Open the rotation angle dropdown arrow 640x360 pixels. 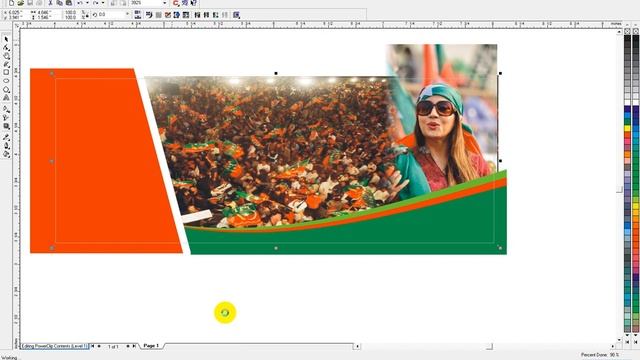127,15
